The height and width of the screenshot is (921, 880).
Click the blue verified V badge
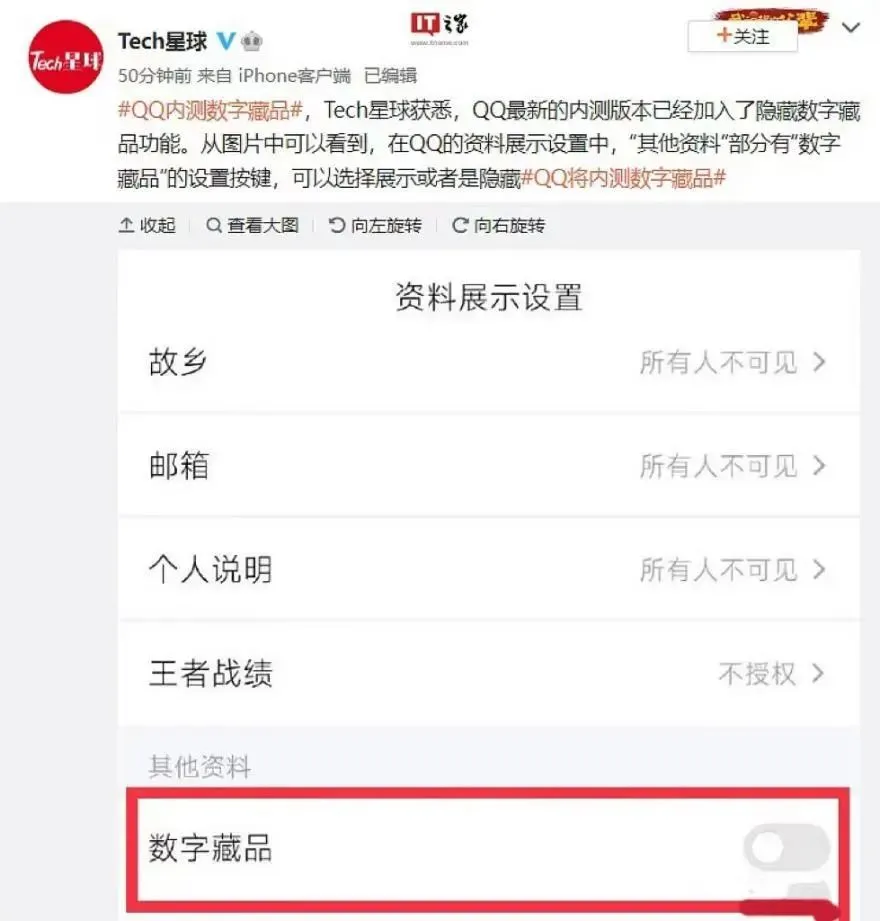[226, 41]
